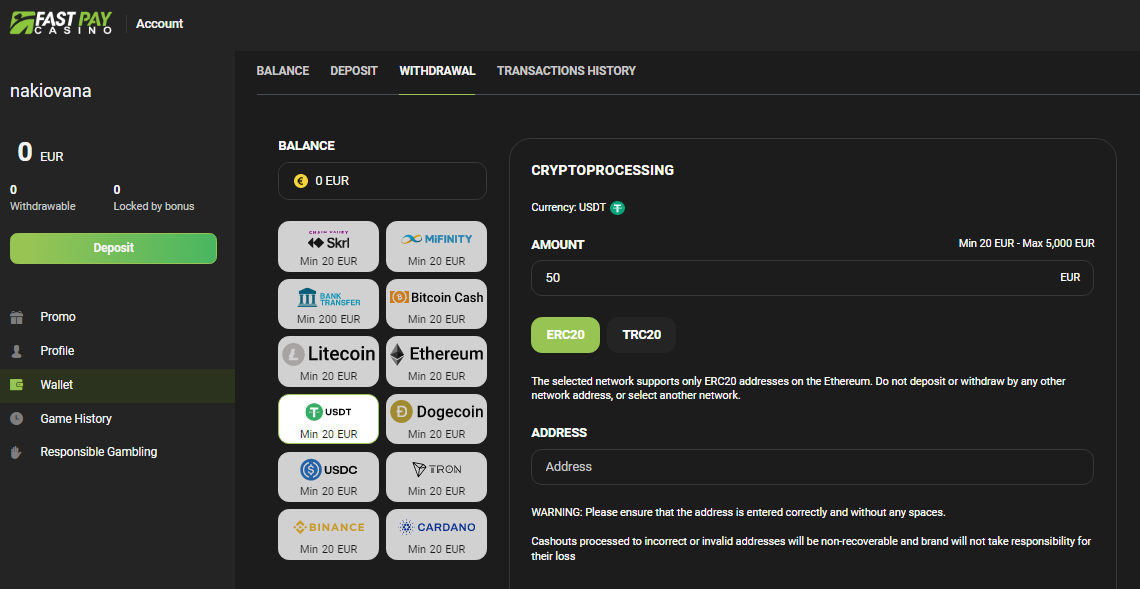Open the Balance tab

[283, 71]
